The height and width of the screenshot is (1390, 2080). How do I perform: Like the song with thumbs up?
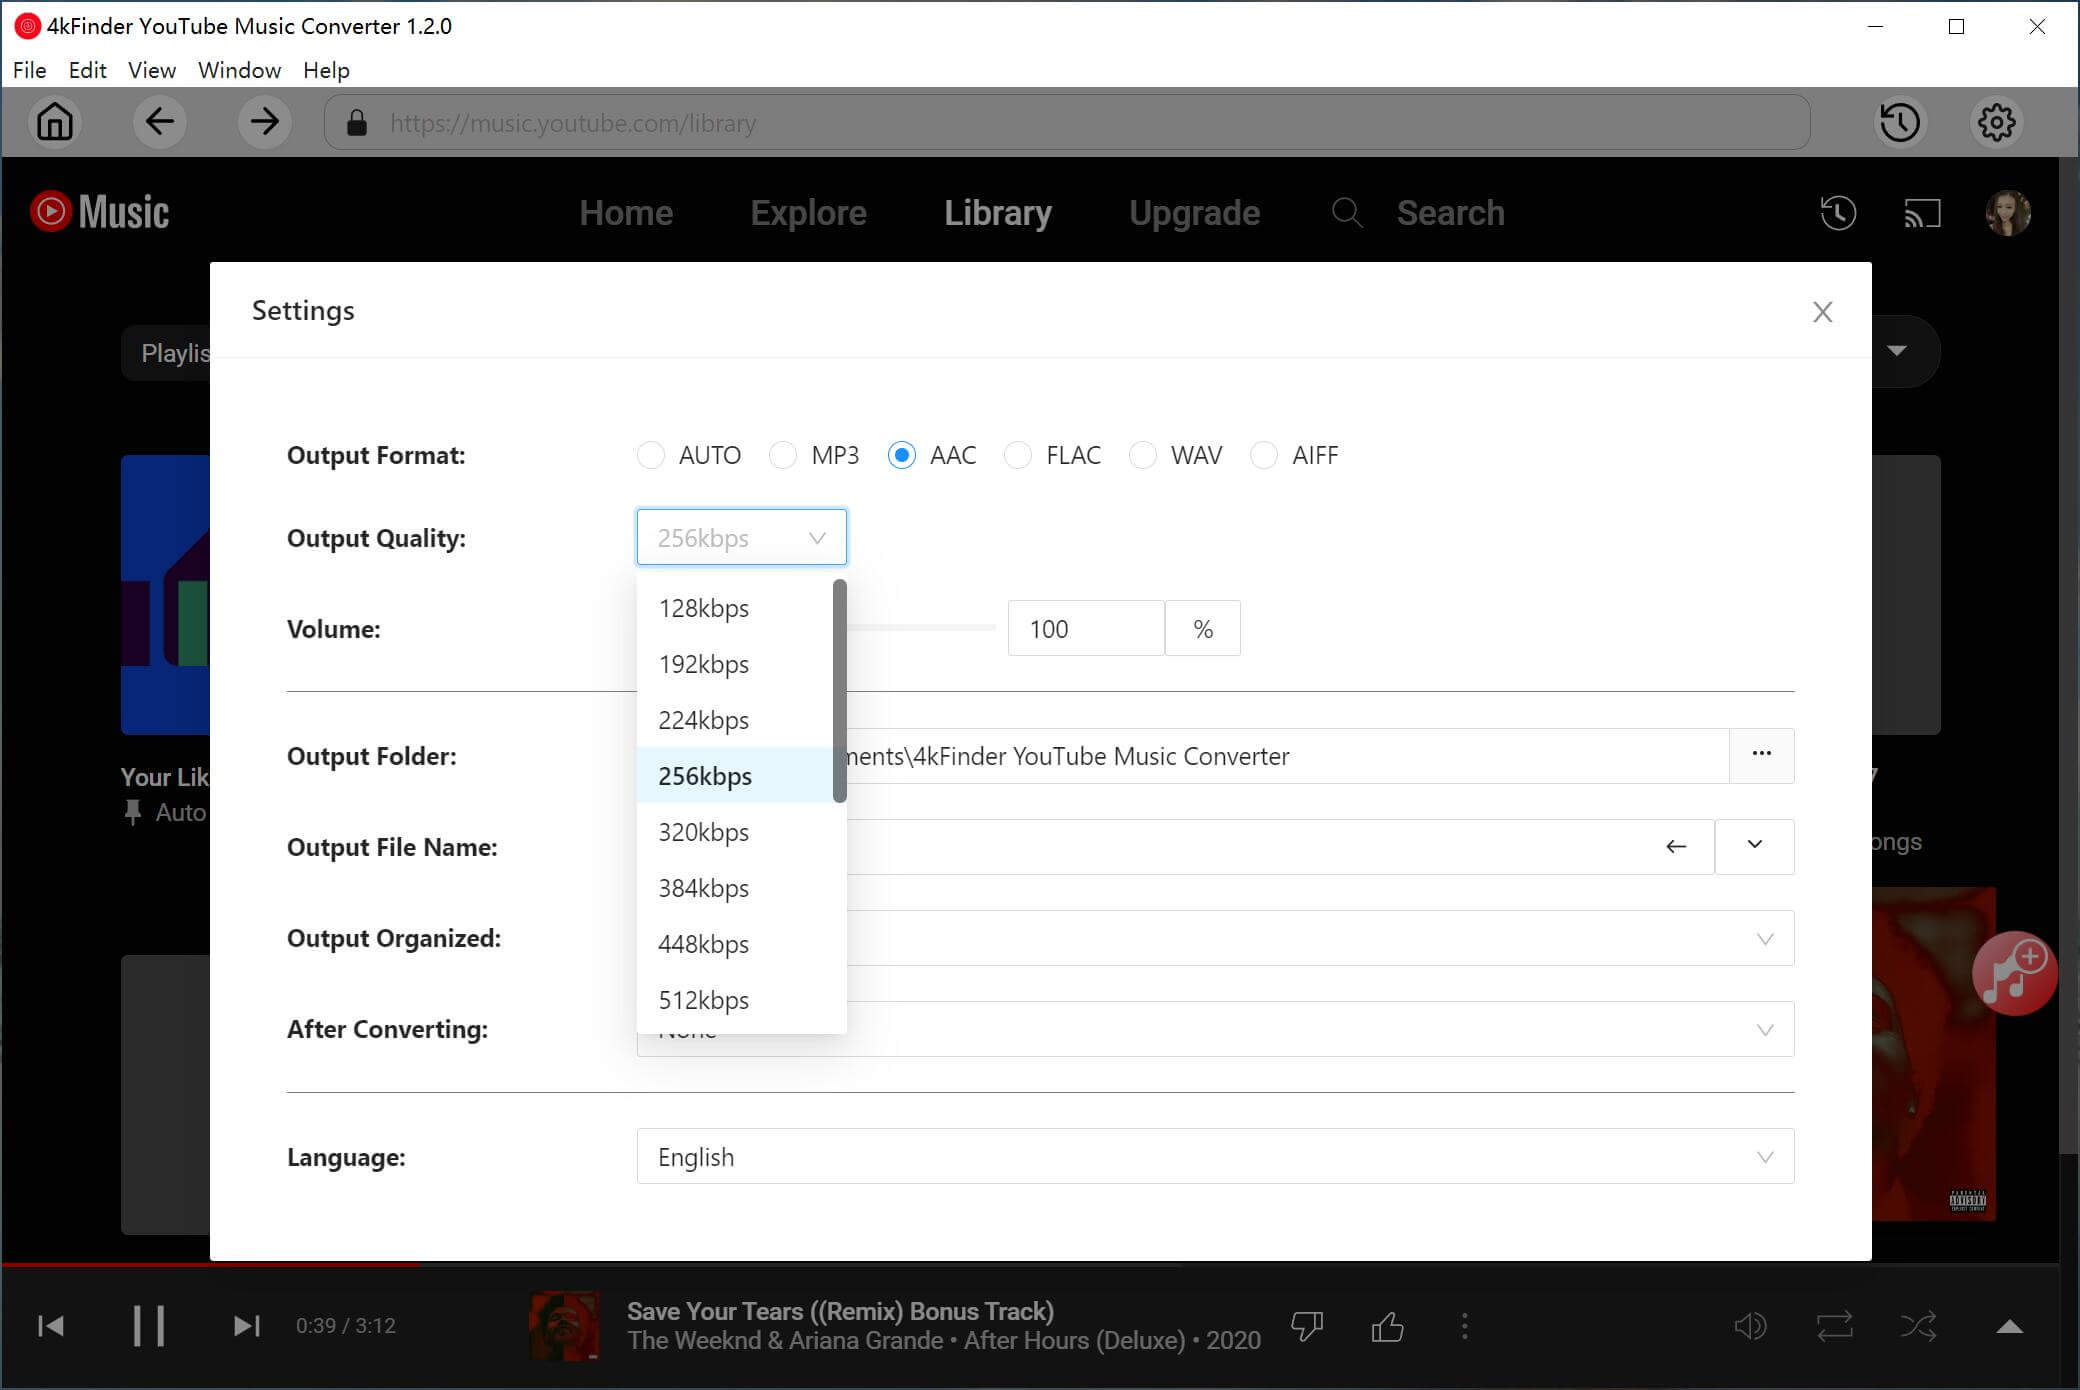click(x=1387, y=1327)
